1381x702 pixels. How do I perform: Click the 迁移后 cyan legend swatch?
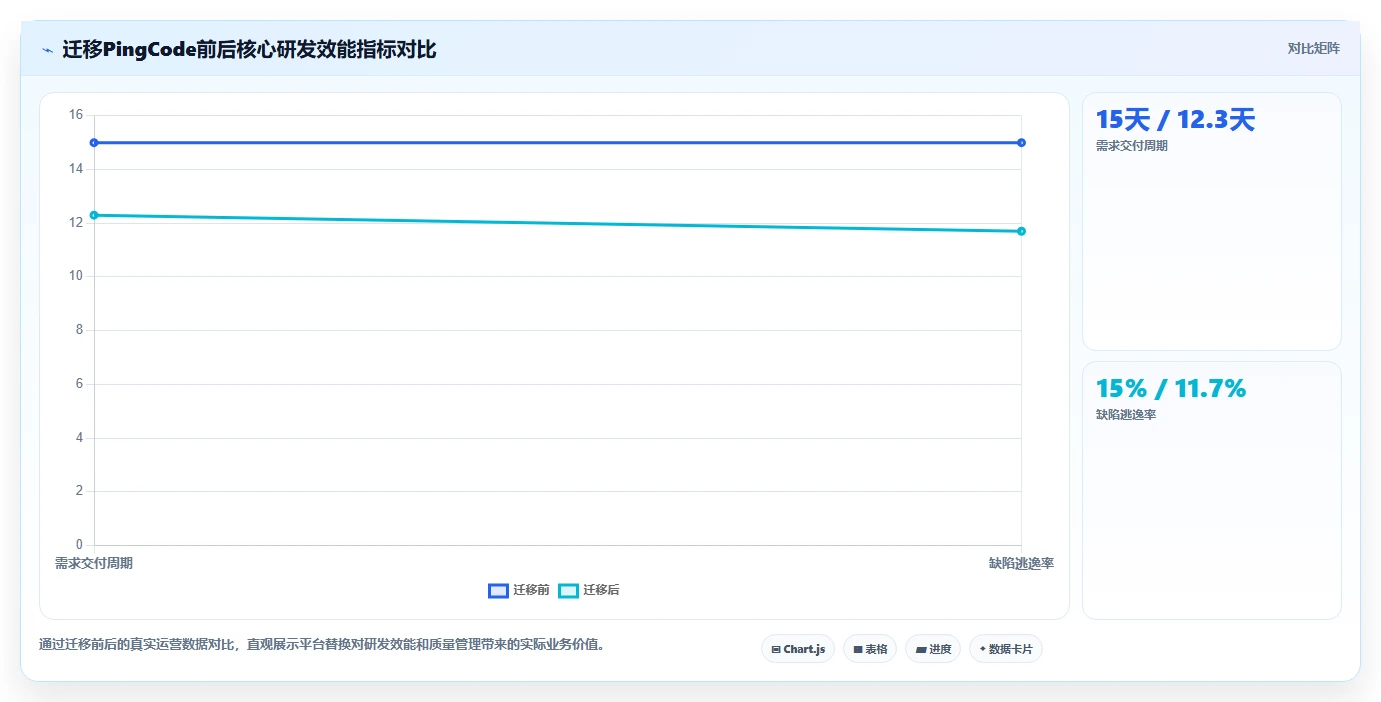tap(568, 590)
